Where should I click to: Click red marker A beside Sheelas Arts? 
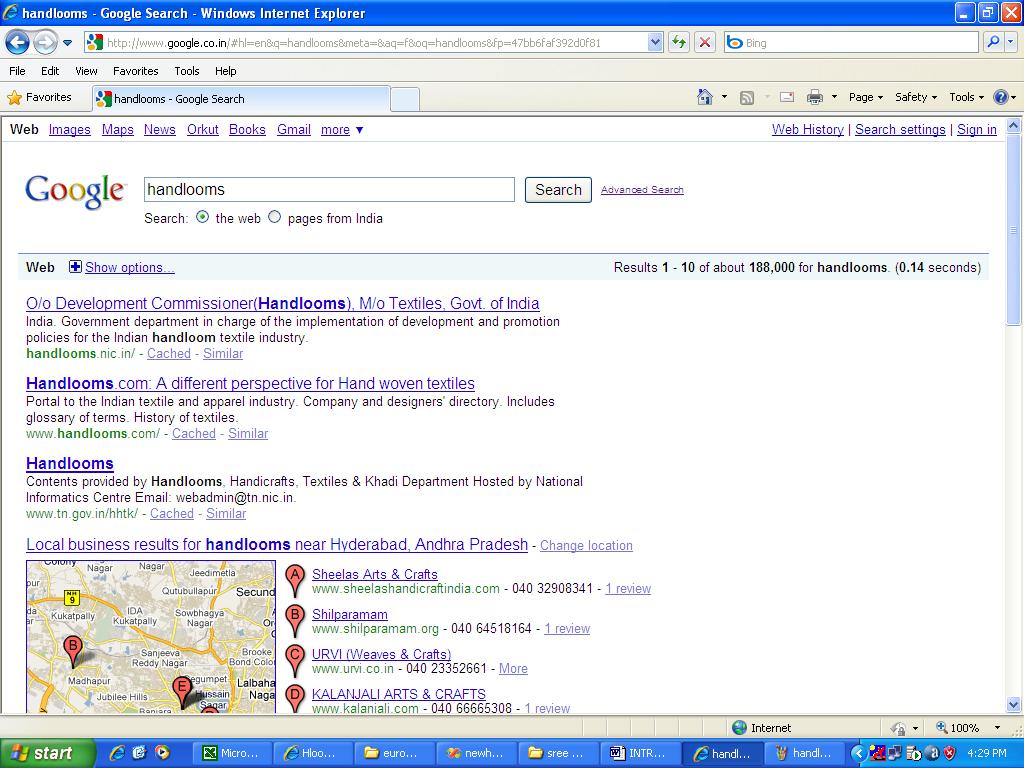pyautogui.click(x=295, y=579)
